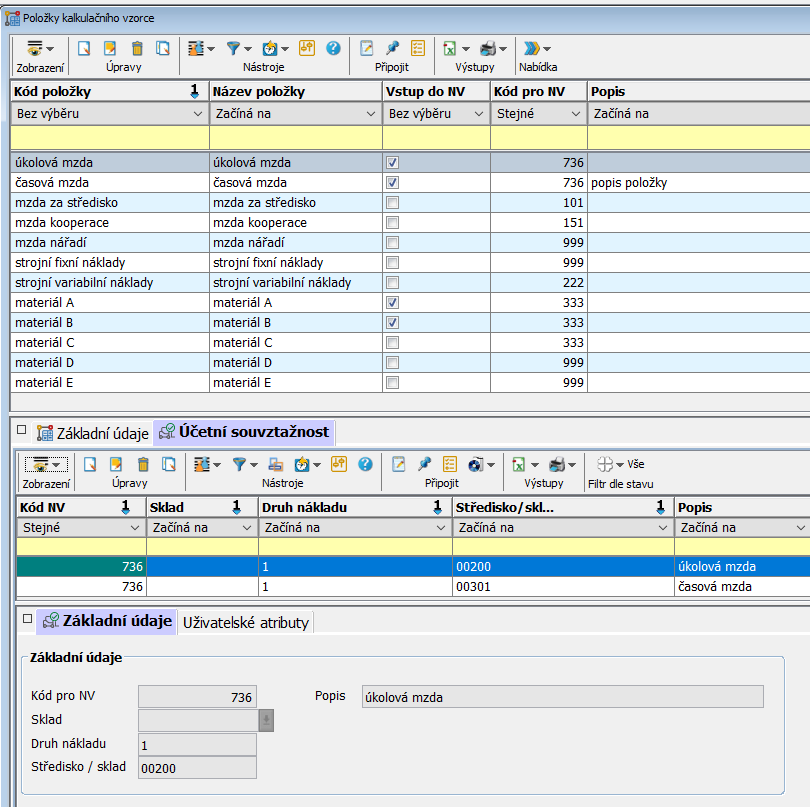Sort by Kód pro NV column header
The width and height of the screenshot is (810, 807).
539,91
